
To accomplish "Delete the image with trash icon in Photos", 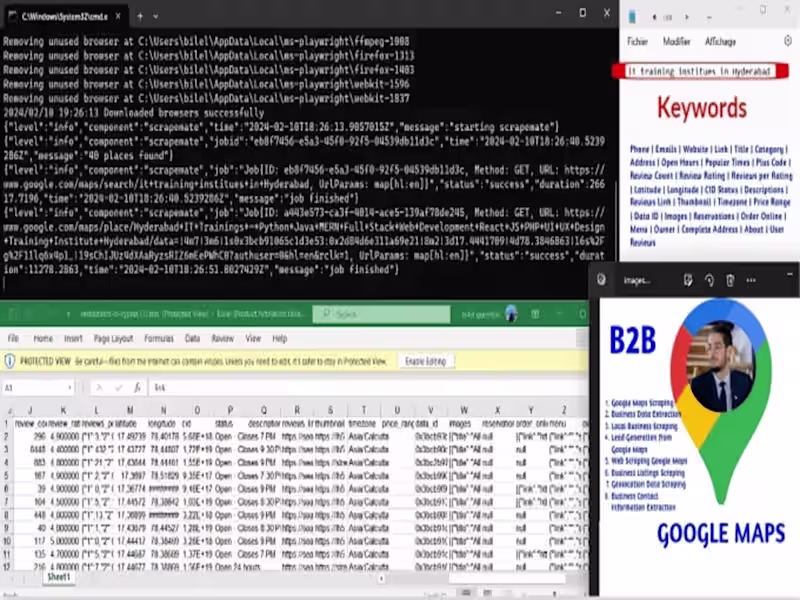I will [730, 280].
